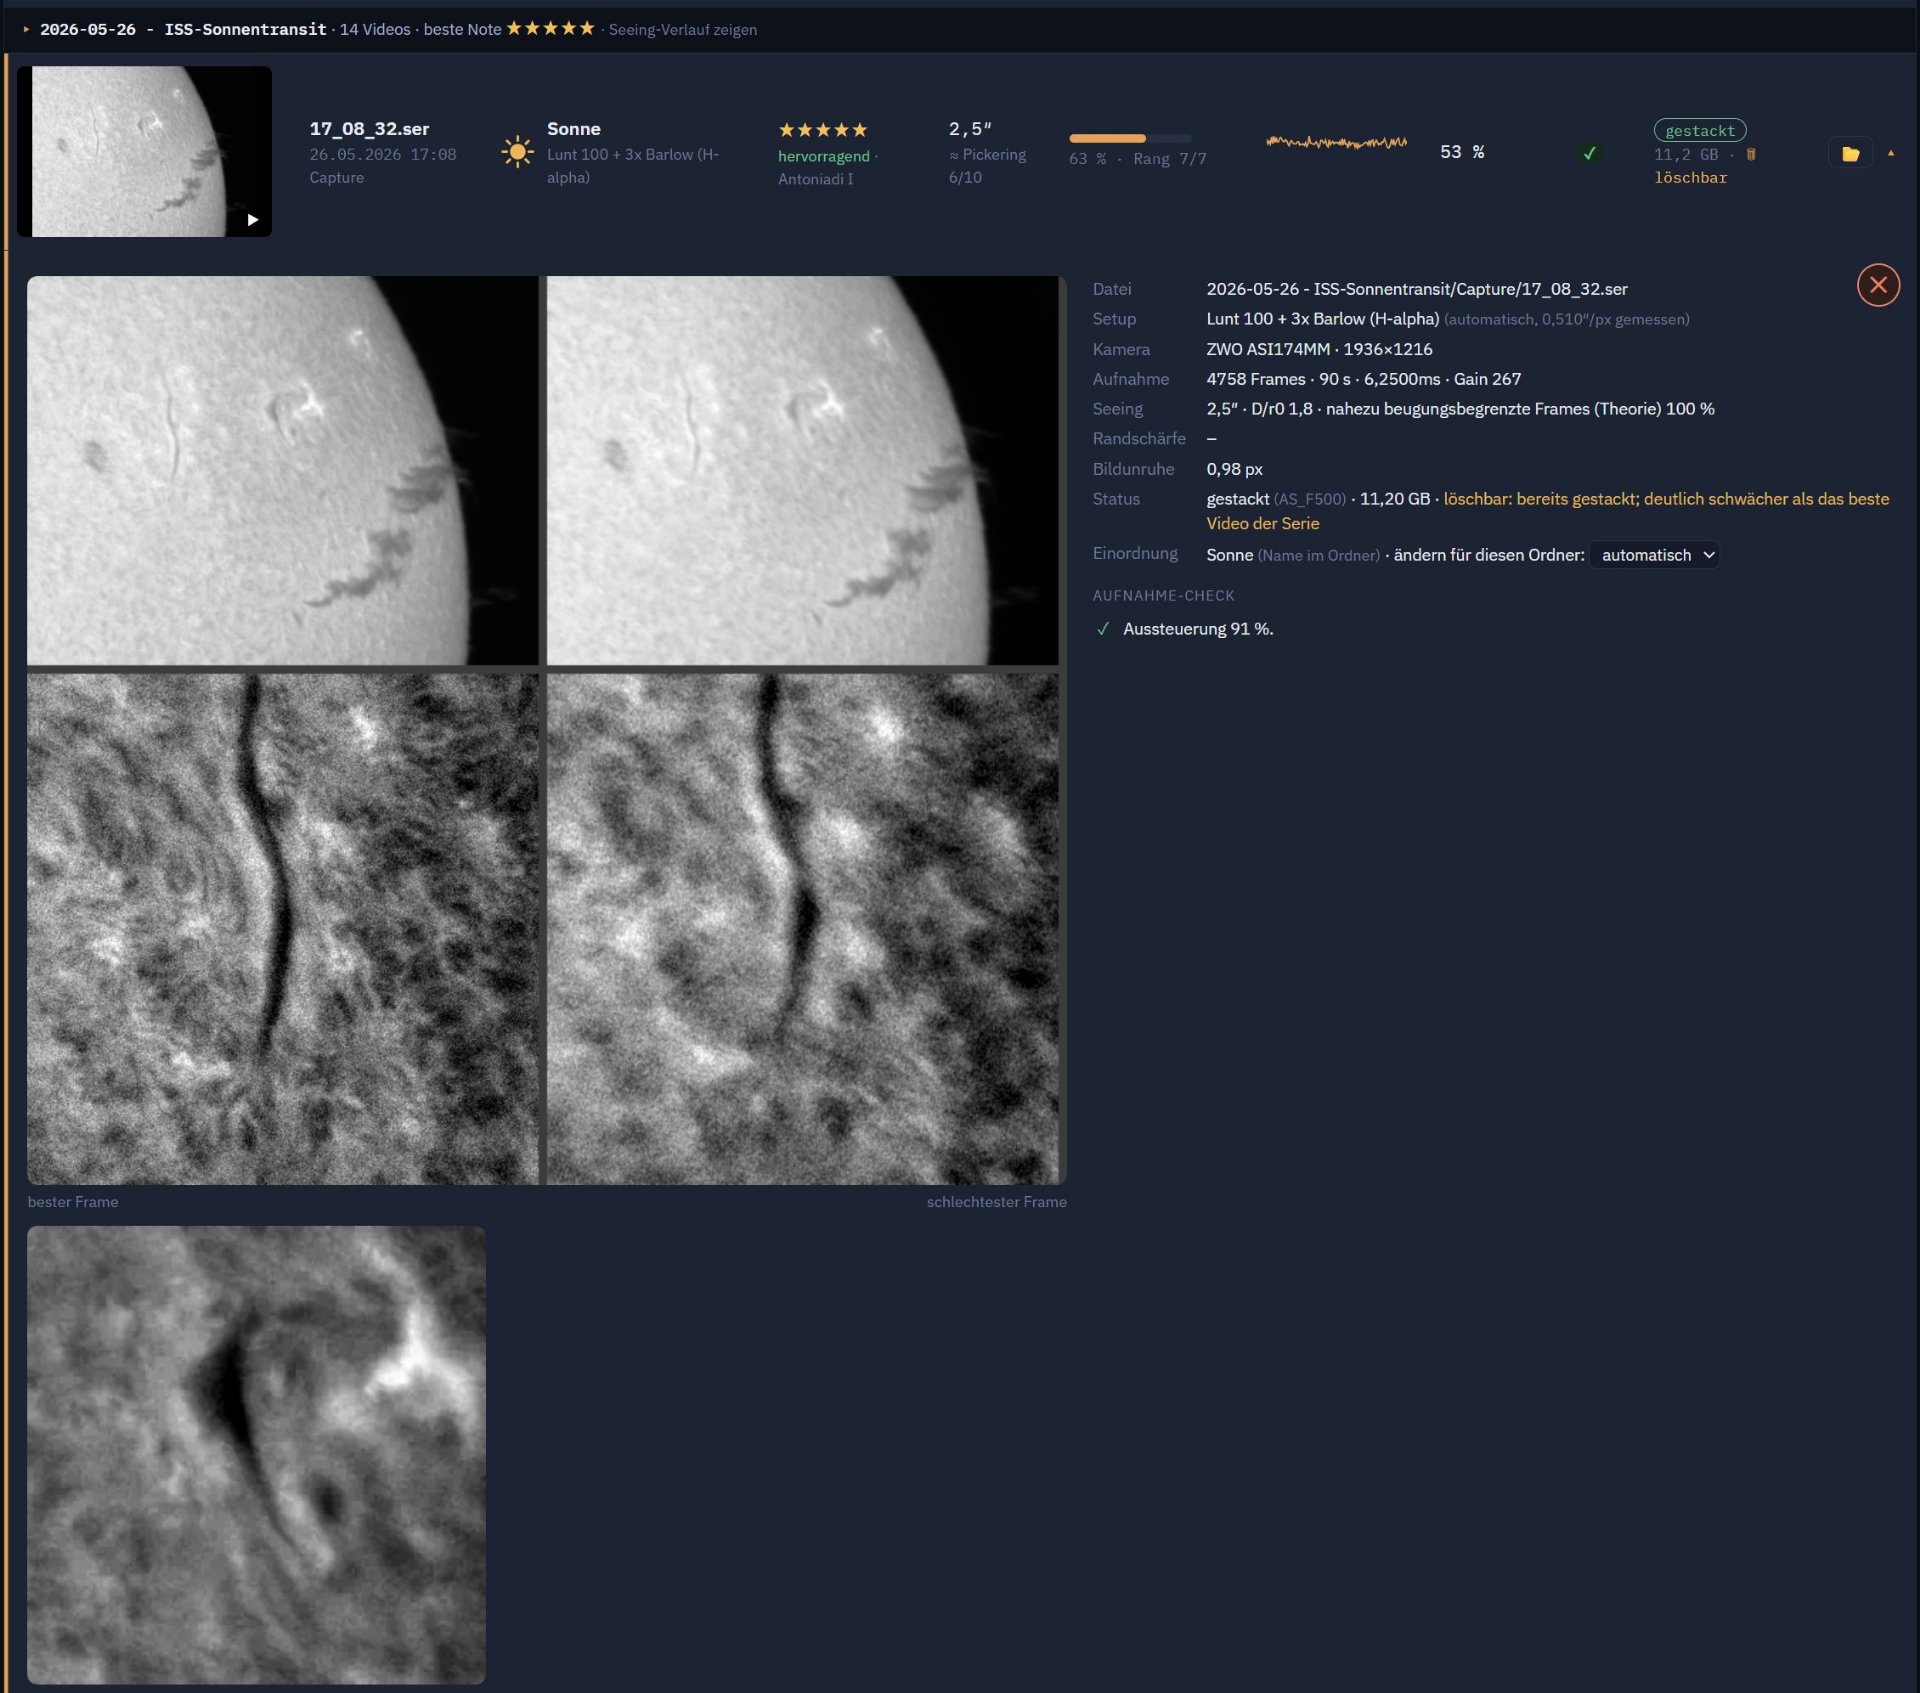The image size is (1920, 1693).
Task: Click the 'schlechtester Frame' caption
Action: click(996, 1202)
